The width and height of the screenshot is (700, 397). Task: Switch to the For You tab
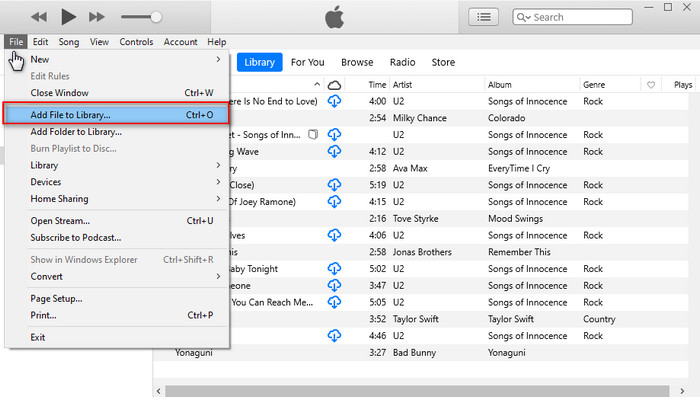tap(308, 62)
